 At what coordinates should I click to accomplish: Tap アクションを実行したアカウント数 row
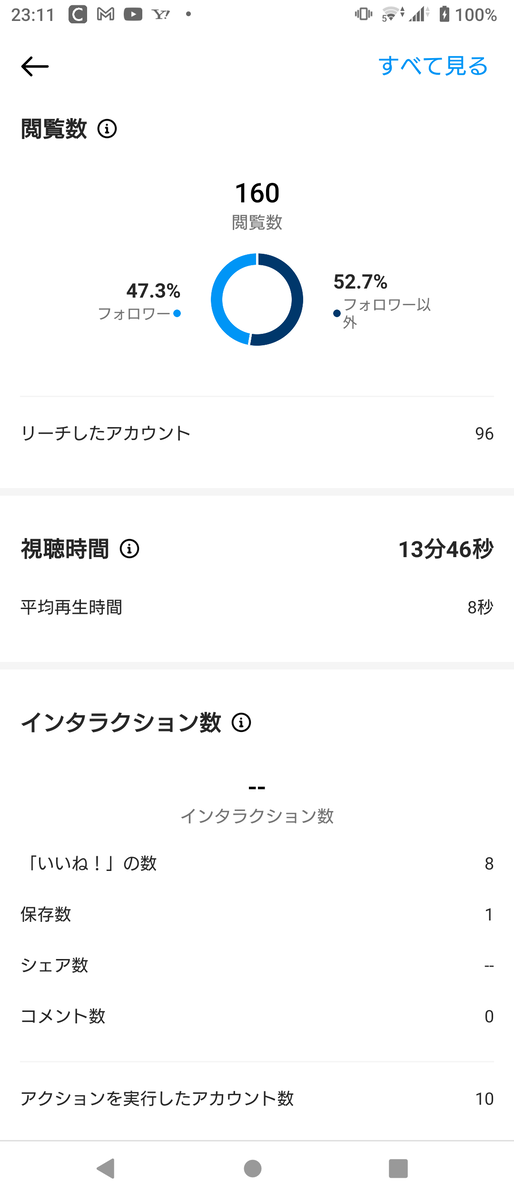[257, 1098]
